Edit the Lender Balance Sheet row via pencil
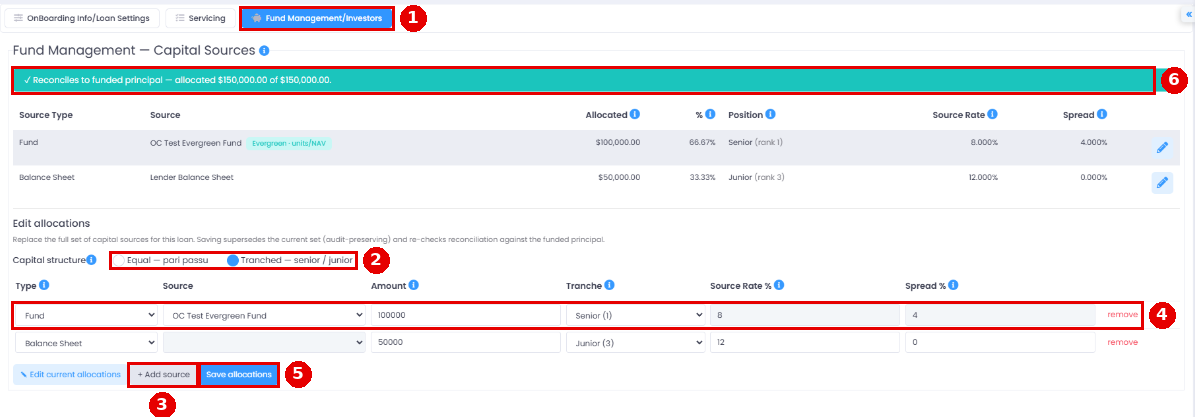 tap(1161, 183)
